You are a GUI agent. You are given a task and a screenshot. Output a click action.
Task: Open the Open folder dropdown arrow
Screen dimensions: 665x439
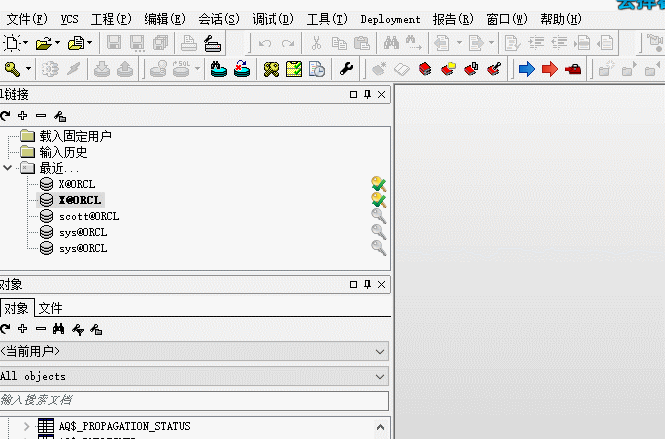pos(58,43)
